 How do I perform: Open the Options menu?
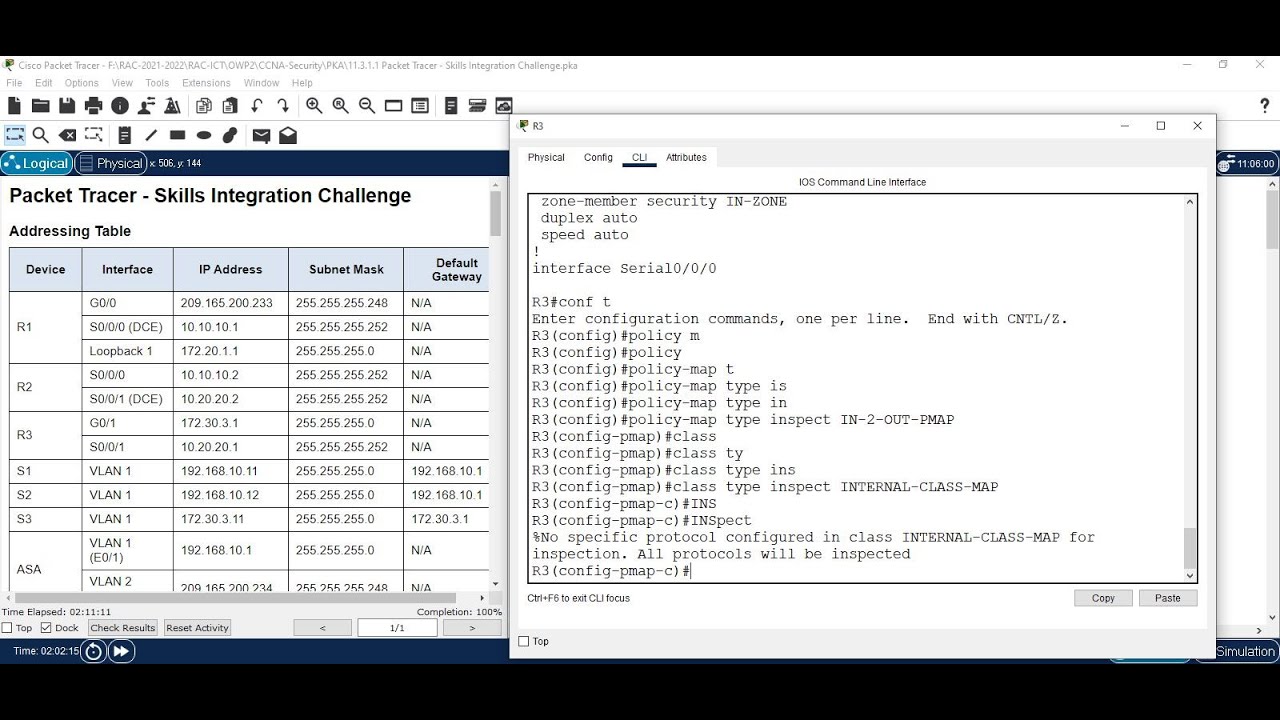82,83
